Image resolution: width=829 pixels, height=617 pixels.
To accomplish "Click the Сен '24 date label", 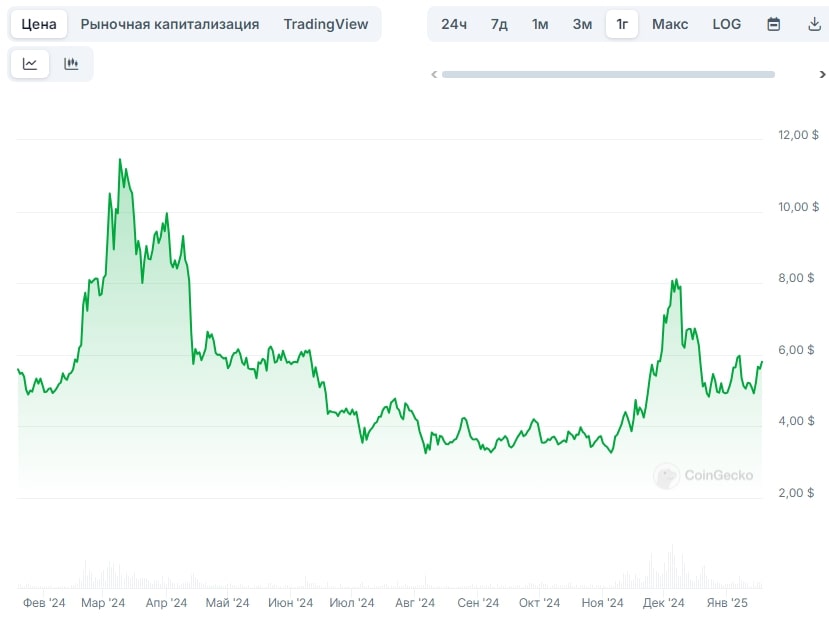I will click(x=478, y=603).
